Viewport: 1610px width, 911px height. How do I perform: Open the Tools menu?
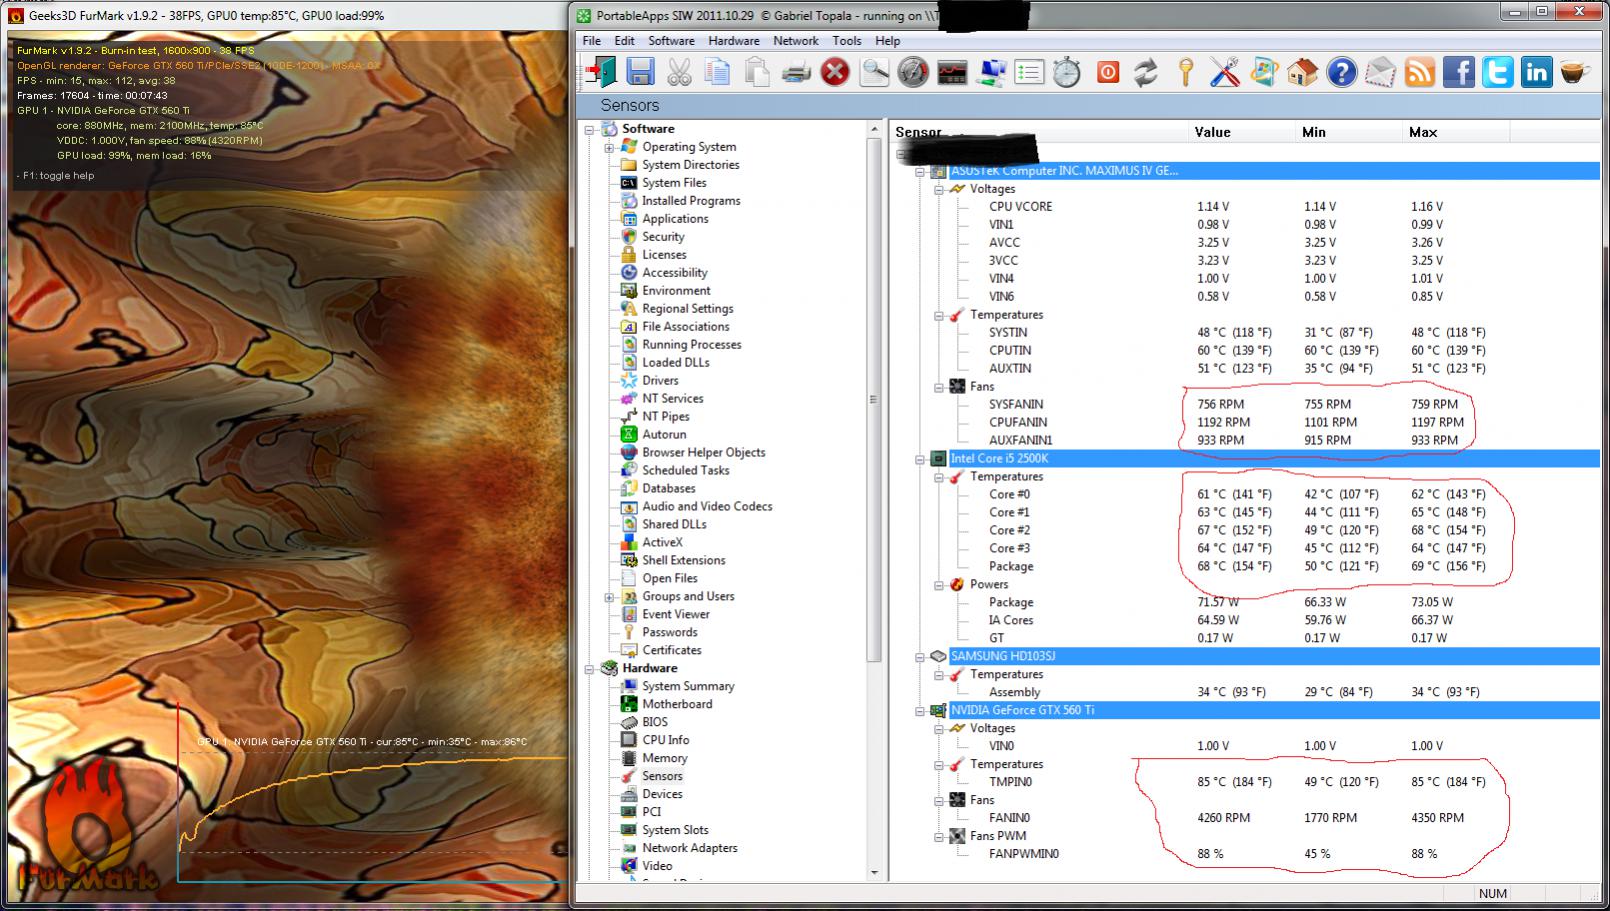pyautogui.click(x=847, y=41)
